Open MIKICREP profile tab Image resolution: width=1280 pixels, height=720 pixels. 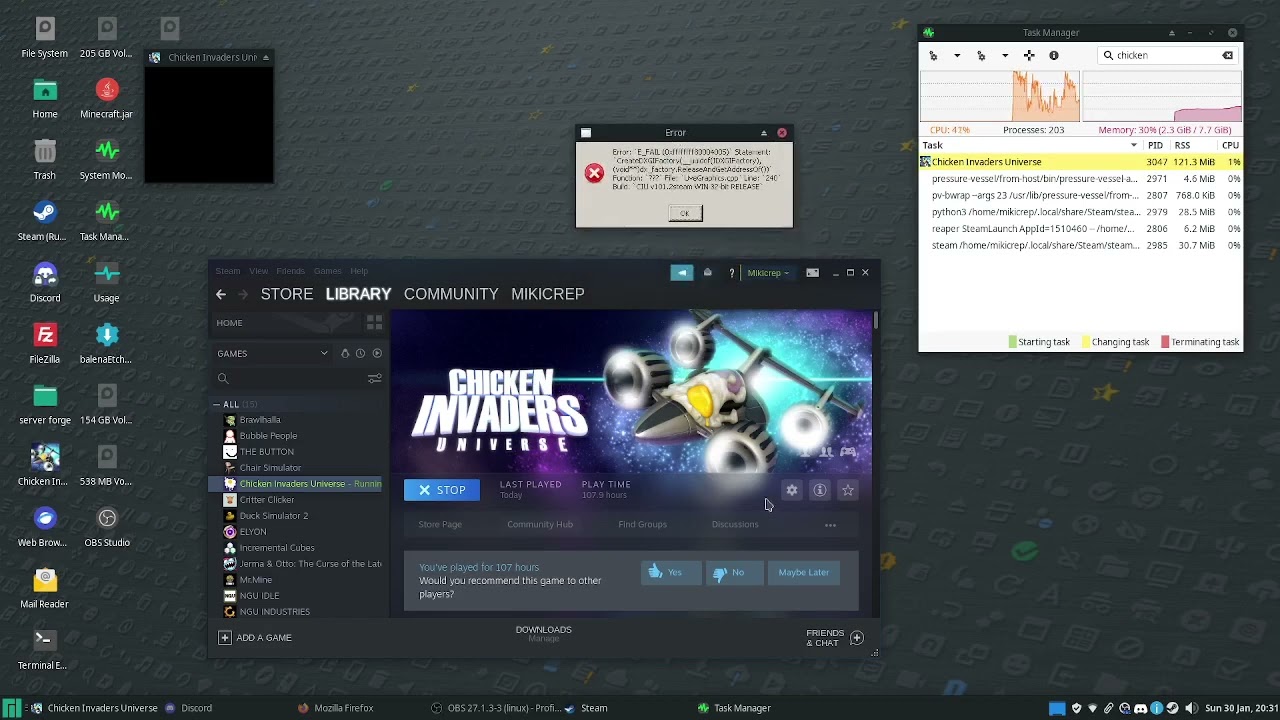click(548, 294)
